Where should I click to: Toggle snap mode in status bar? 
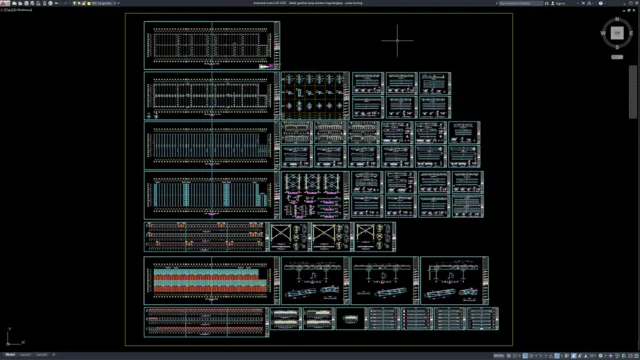pyautogui.click(x=515, y=356)
